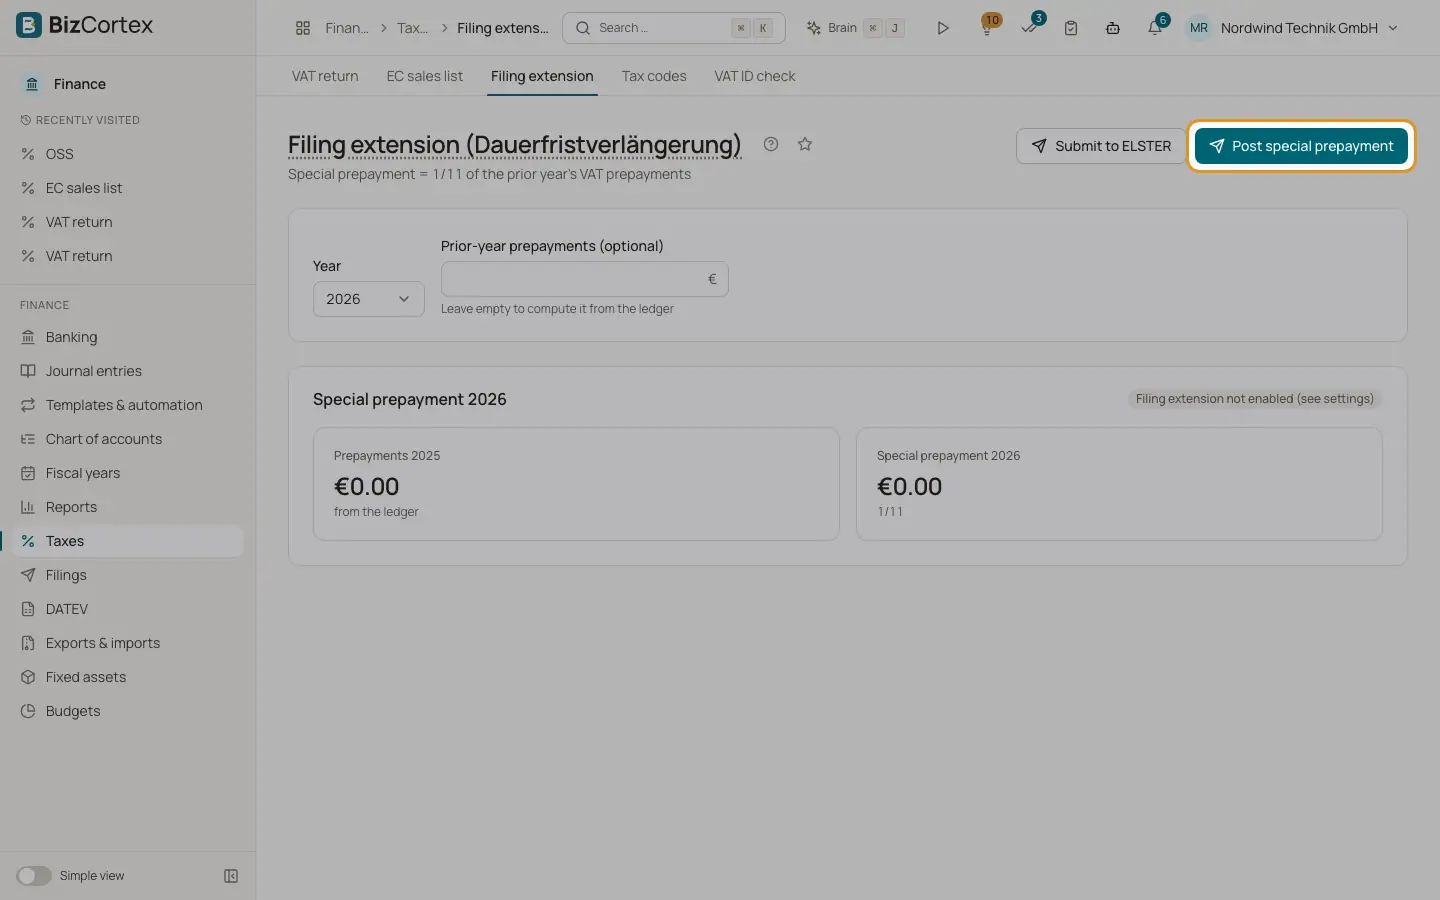Viewport: 1440px width, 900px height.
Task: Switch to the VAT ID check tab
Action: coord(755,76)
